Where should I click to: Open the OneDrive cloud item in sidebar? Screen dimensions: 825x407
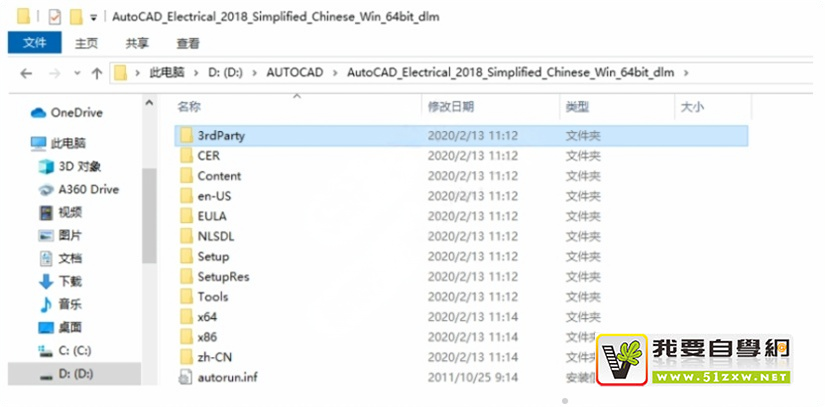tap(67, 113)
